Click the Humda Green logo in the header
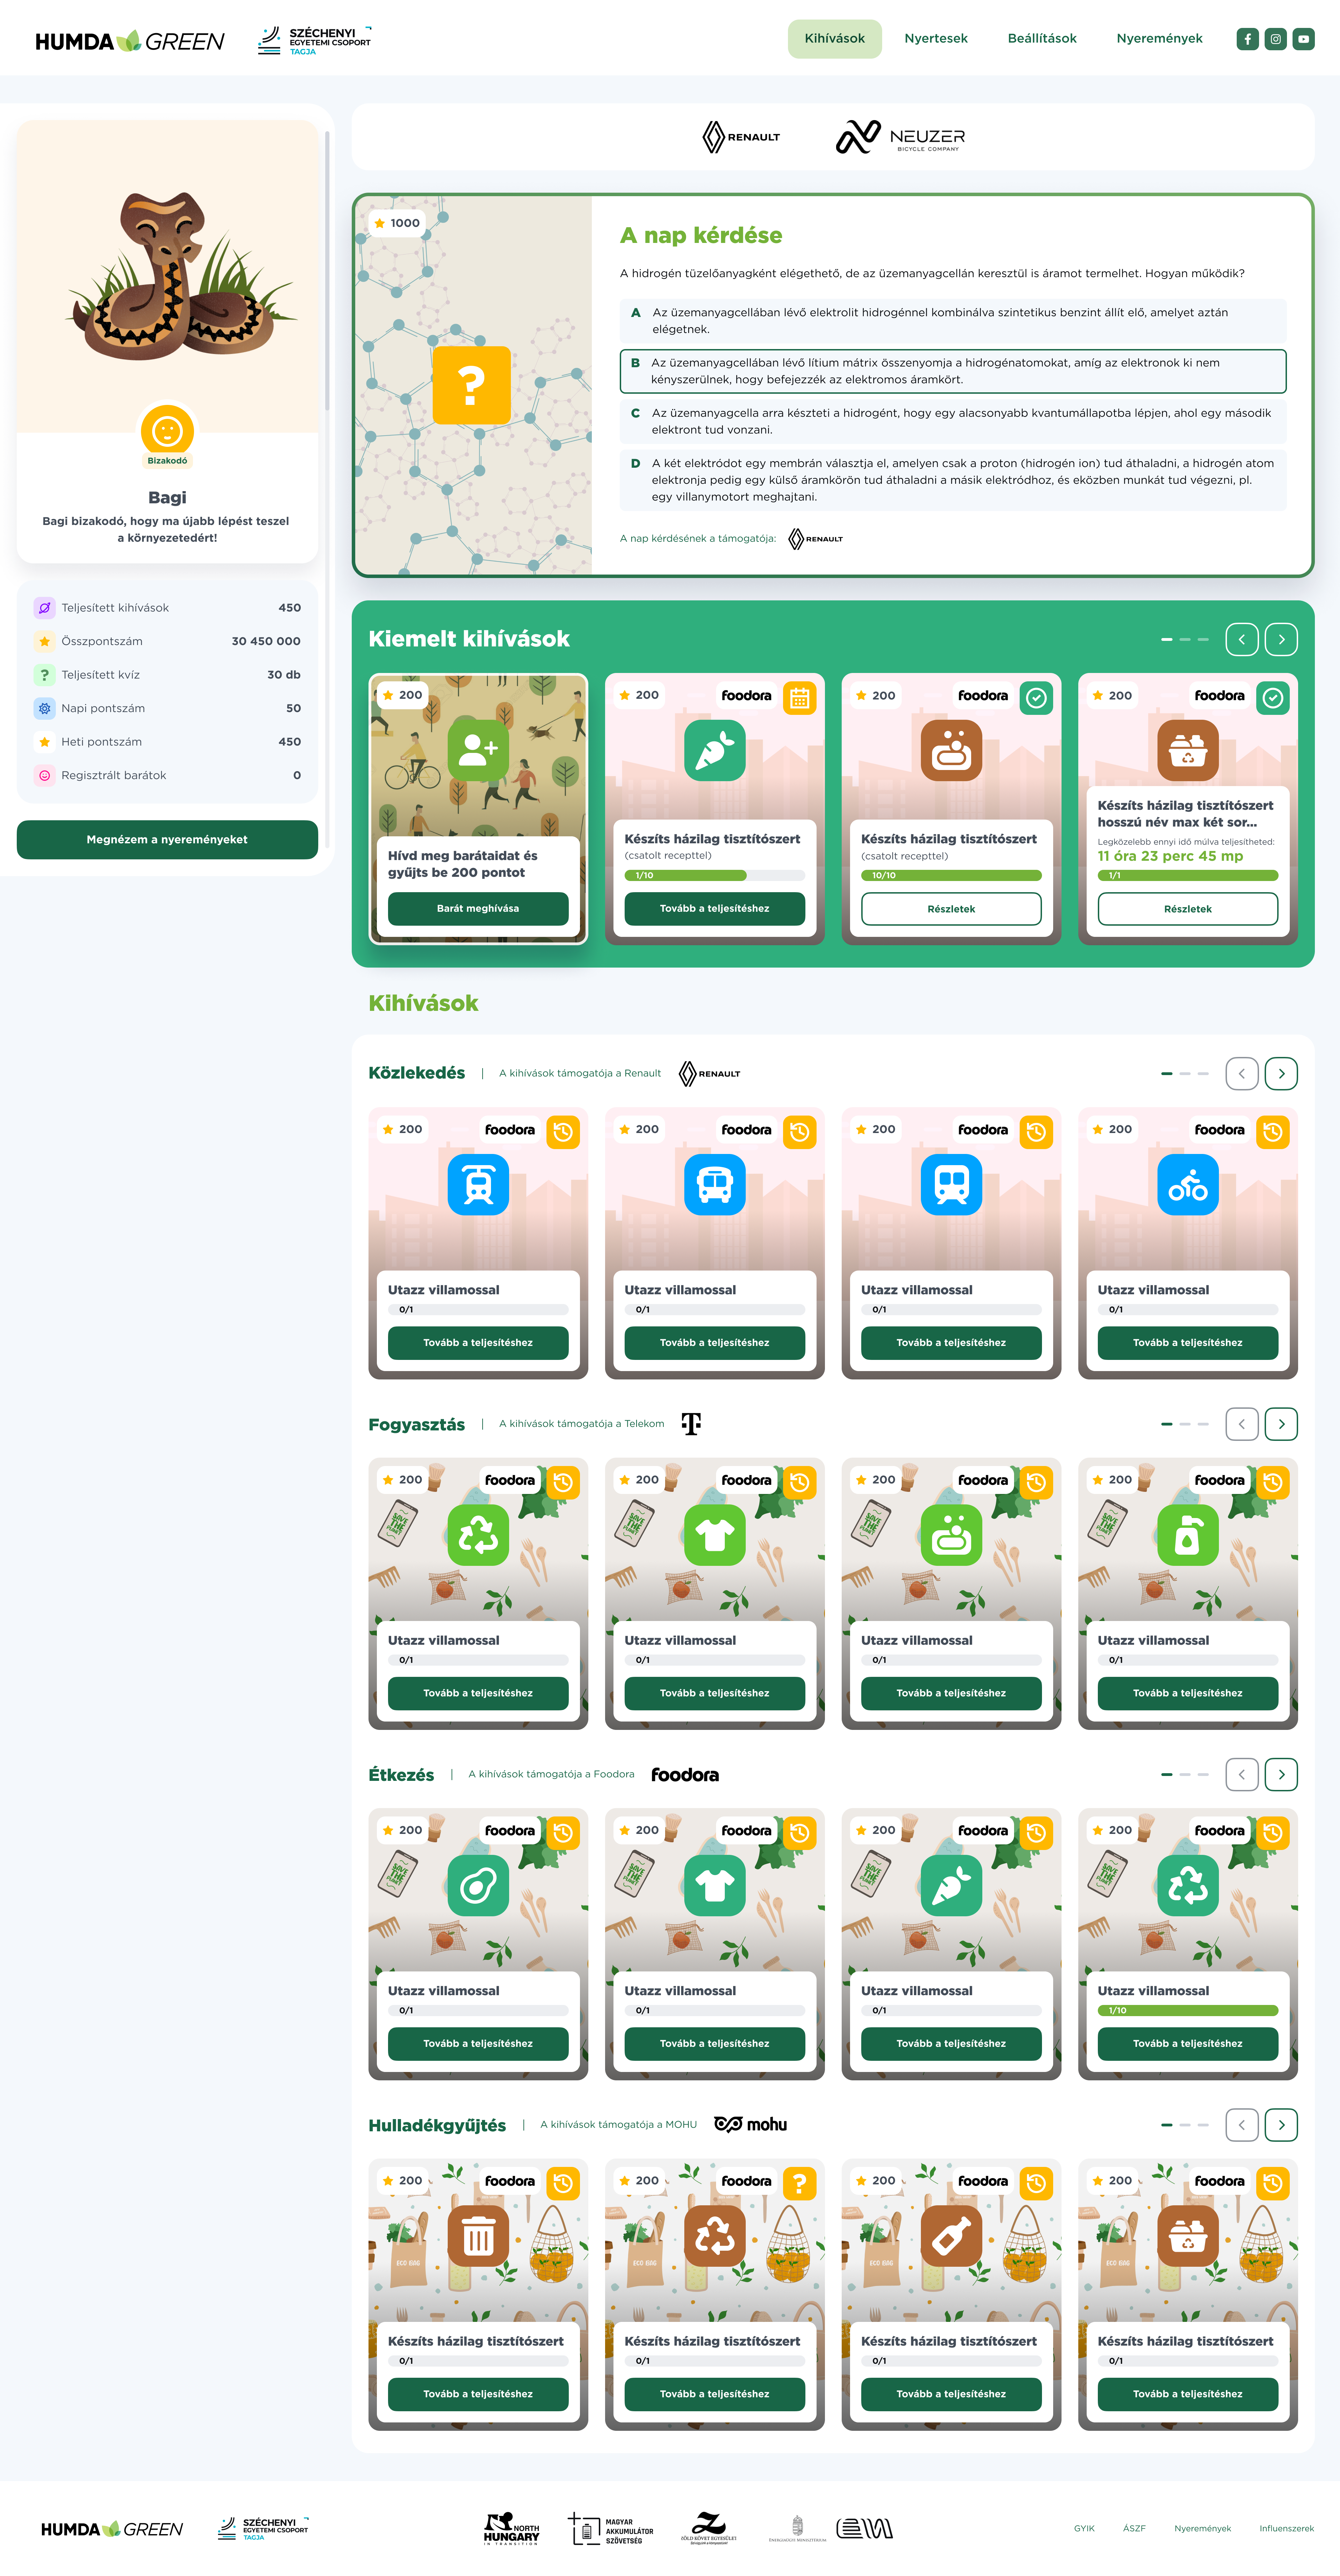The image size is (1340, 2576). [x=130, y=41]
